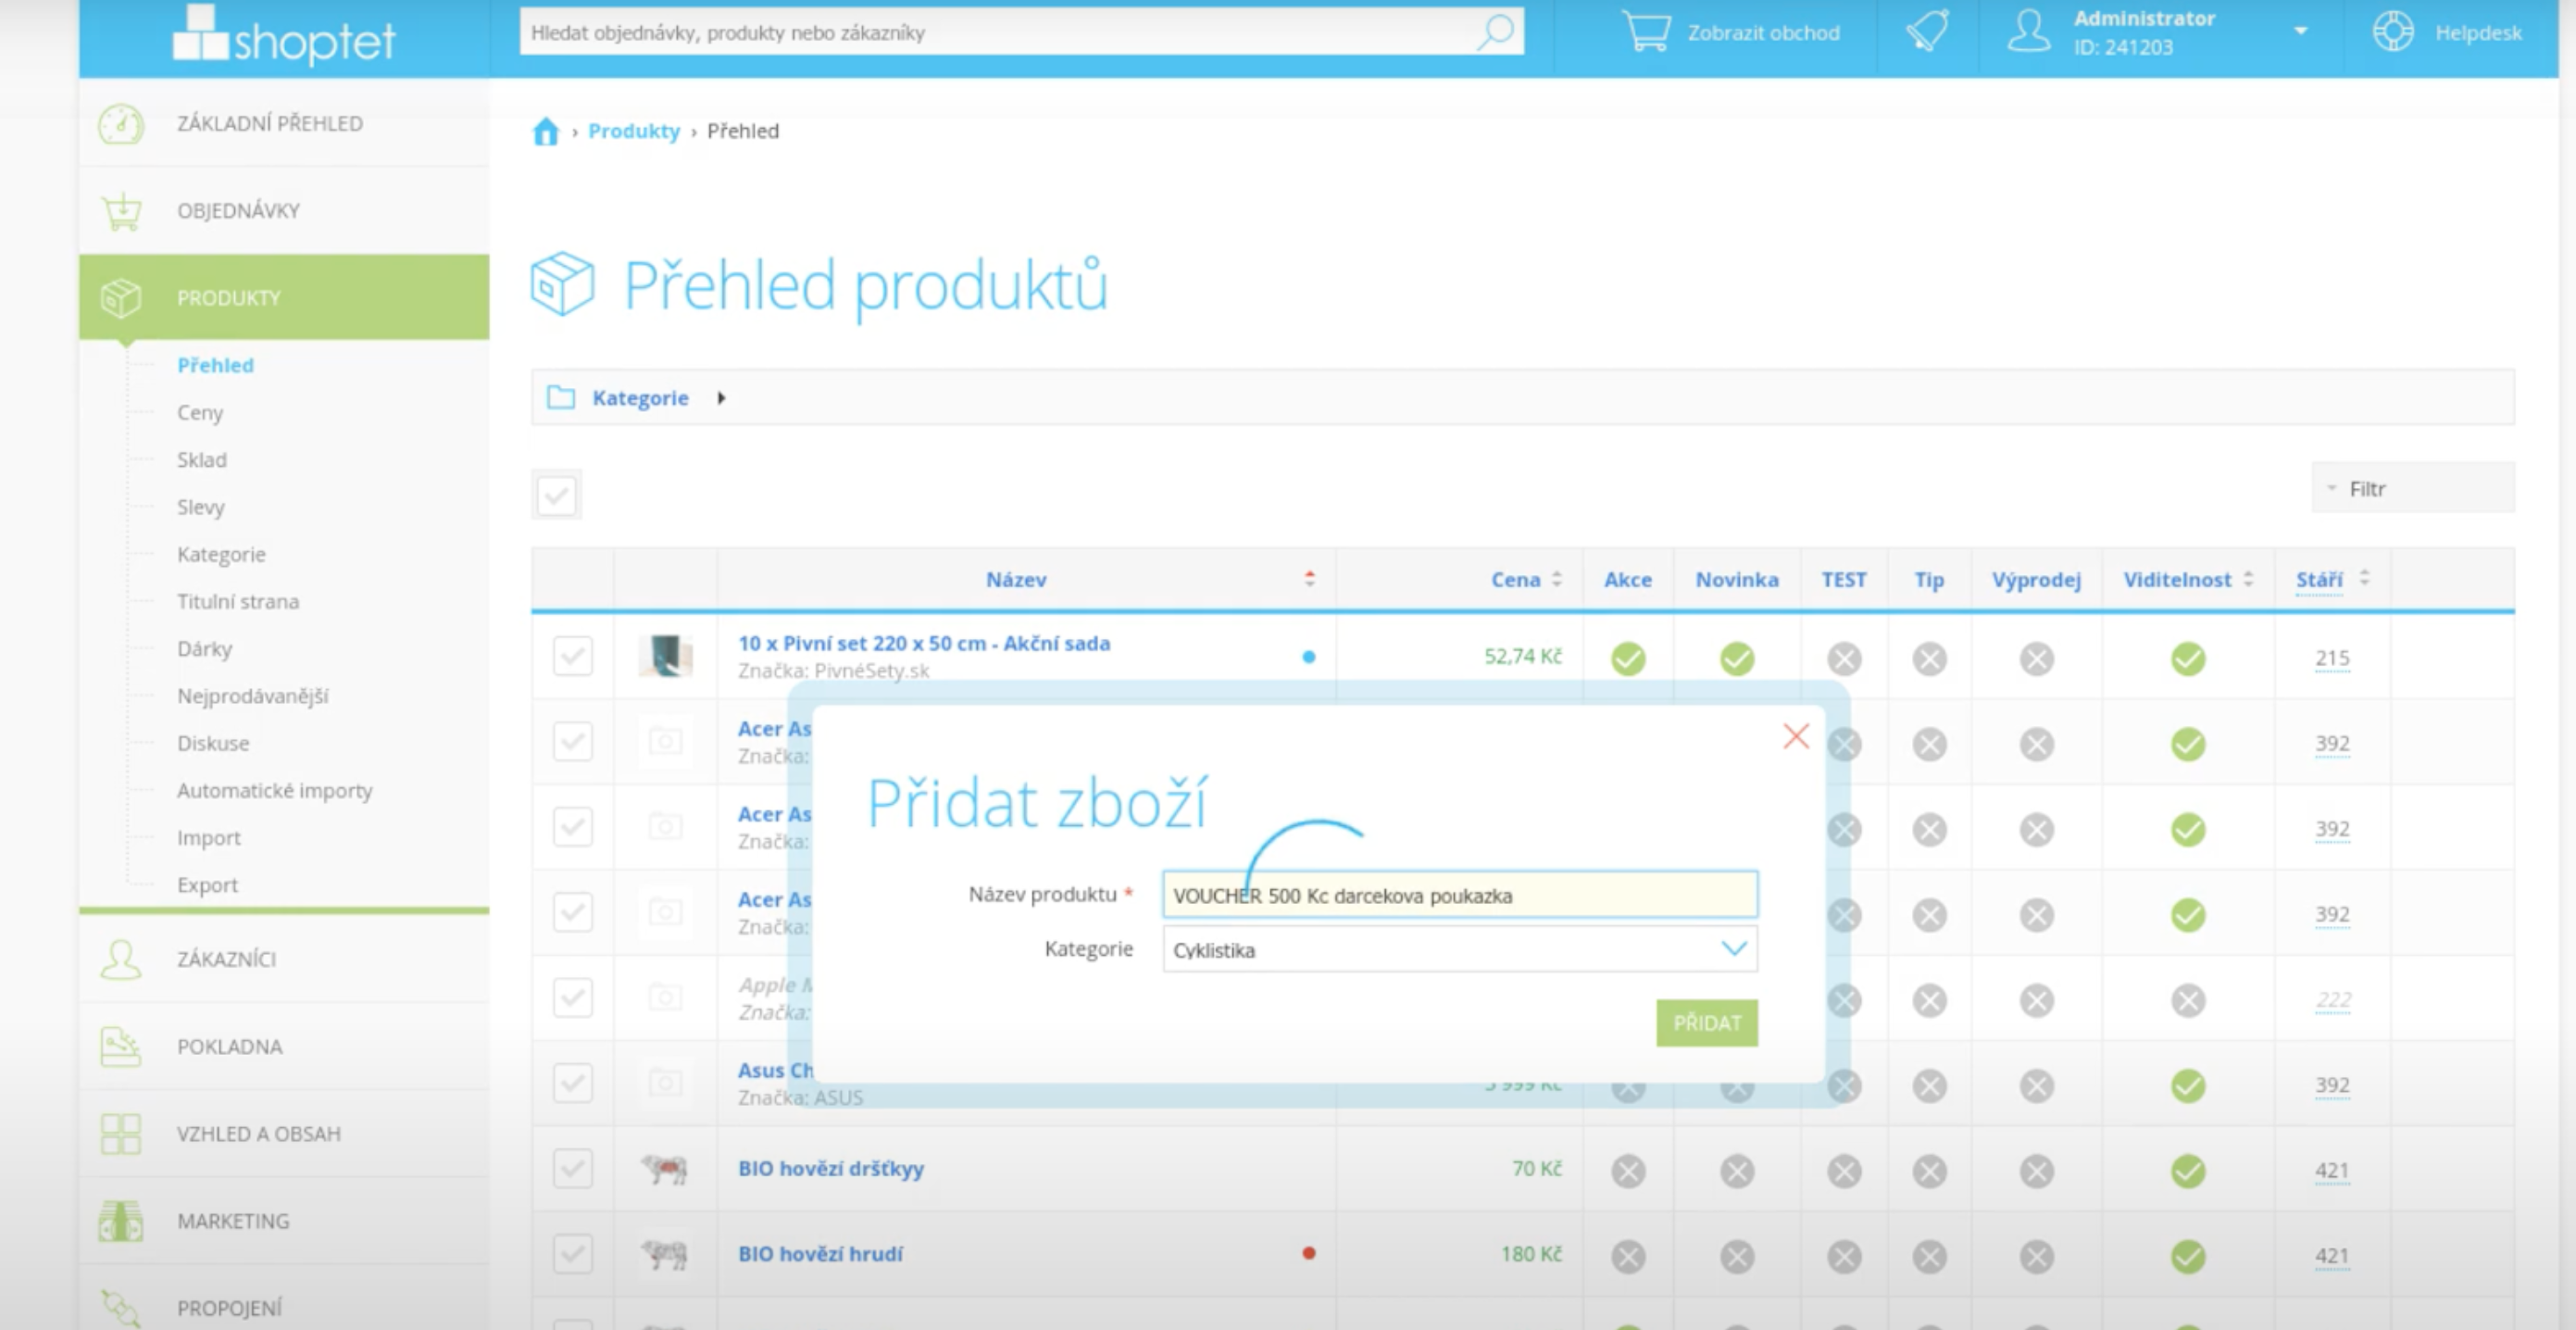Check the second Acer As row checkbox
This screenshot has width=2576, height=1330.
point(573,827)
